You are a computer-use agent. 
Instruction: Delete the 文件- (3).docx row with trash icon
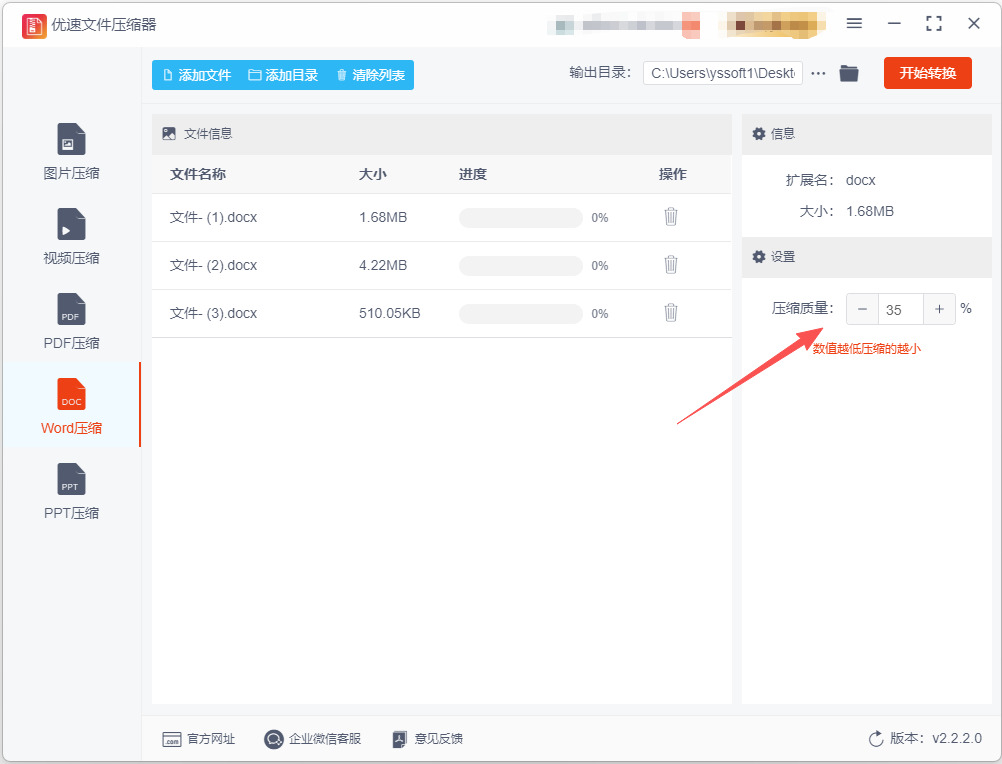tap(670, 312)
